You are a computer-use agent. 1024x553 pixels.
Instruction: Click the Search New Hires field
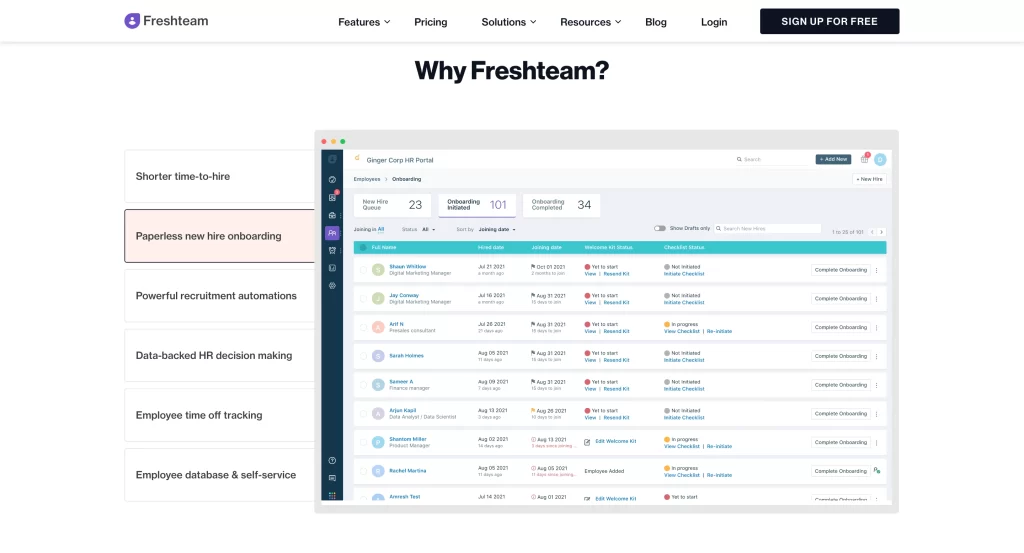click(767, 229)
